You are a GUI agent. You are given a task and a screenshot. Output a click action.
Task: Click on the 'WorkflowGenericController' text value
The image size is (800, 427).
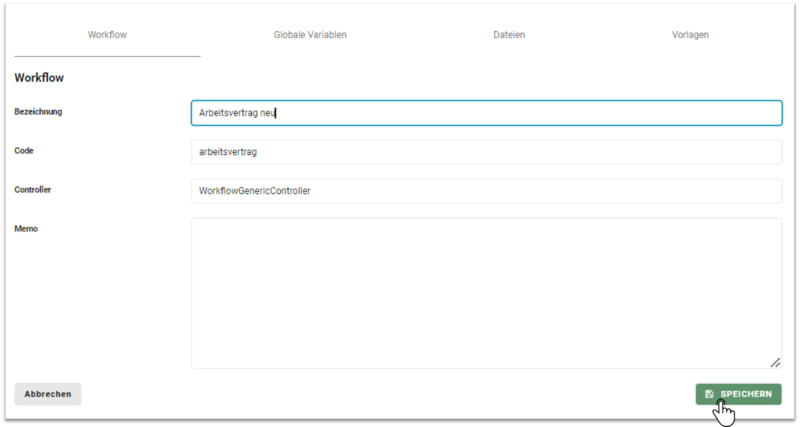pos(255,191)
